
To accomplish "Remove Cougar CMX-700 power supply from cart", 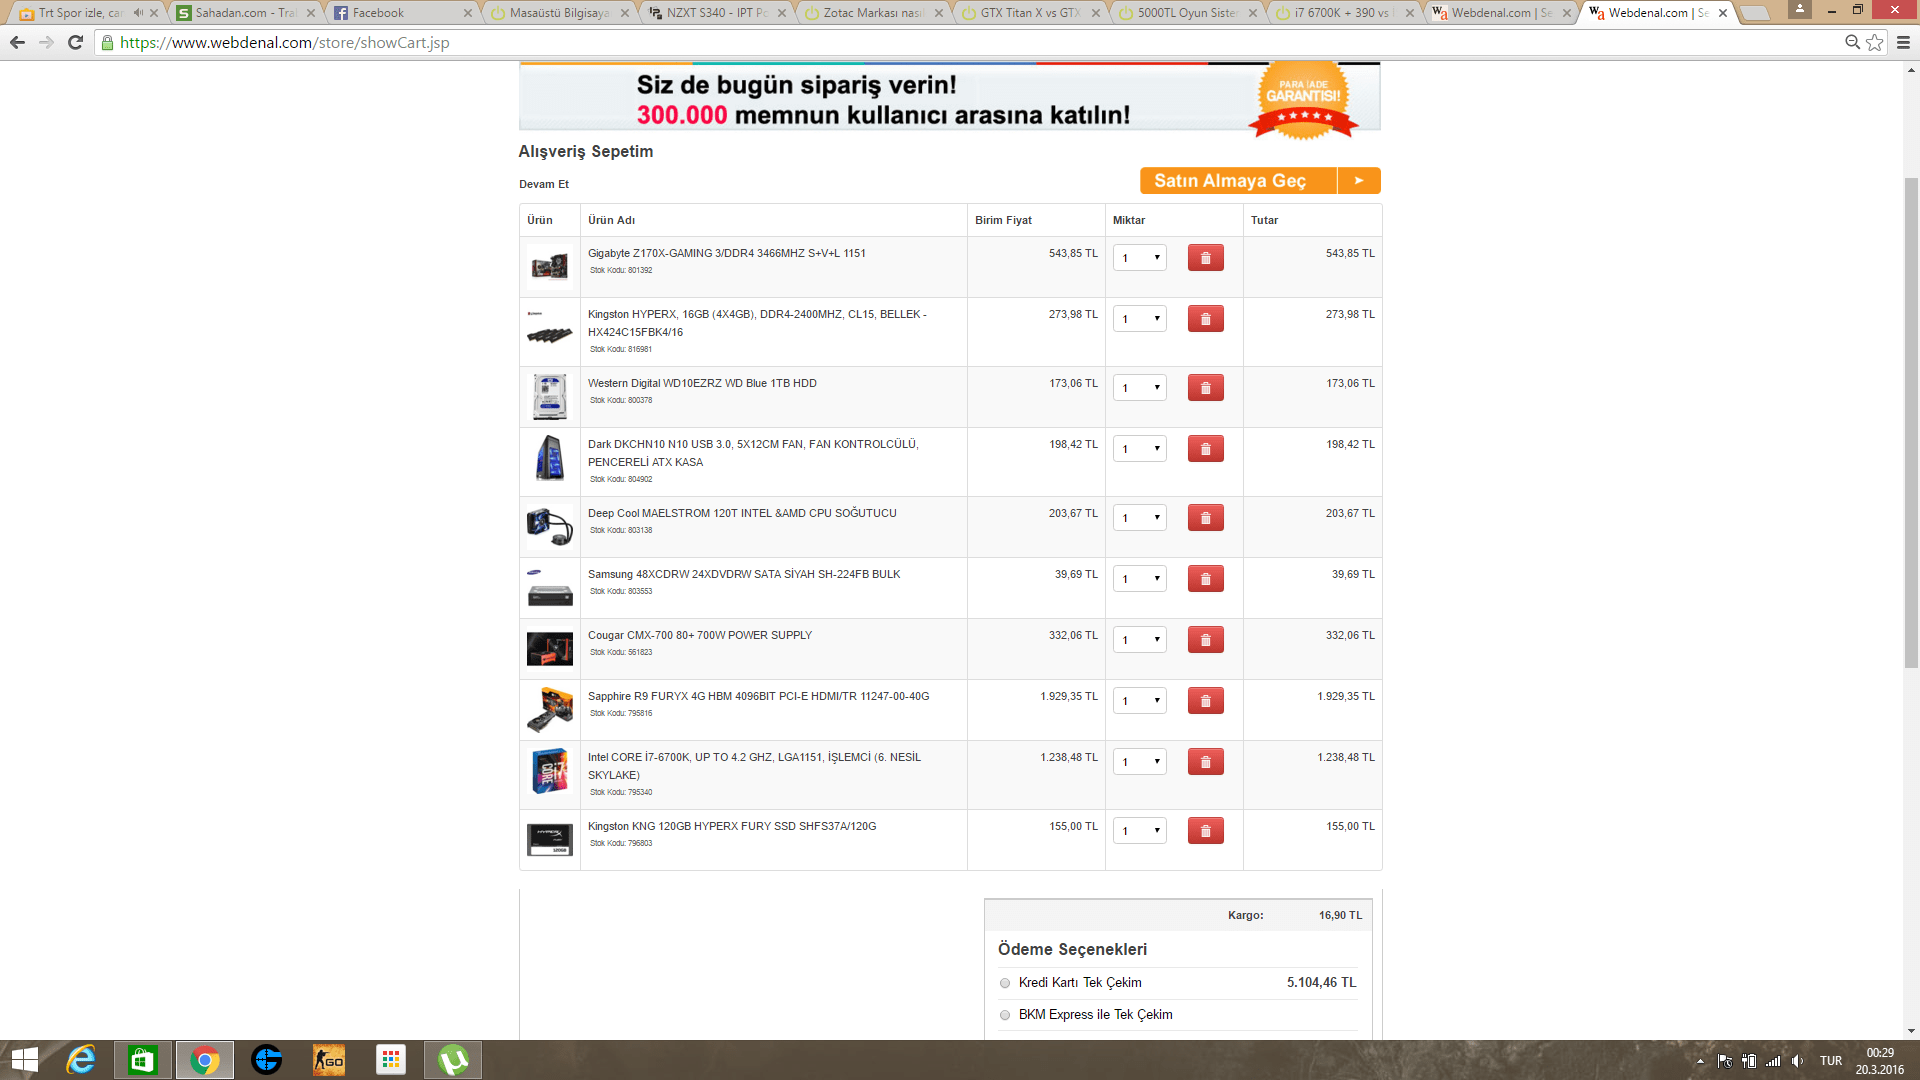I will 1205,640.
